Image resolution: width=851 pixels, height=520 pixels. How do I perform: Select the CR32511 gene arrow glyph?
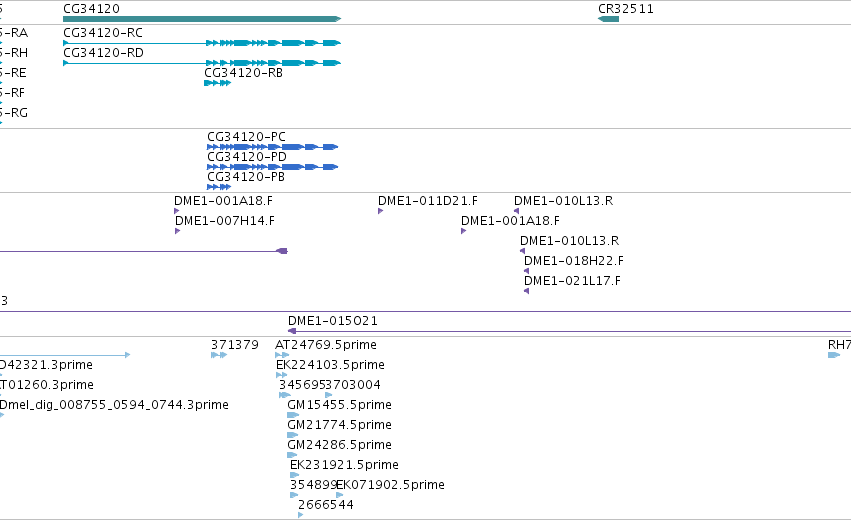pos(608,19)
